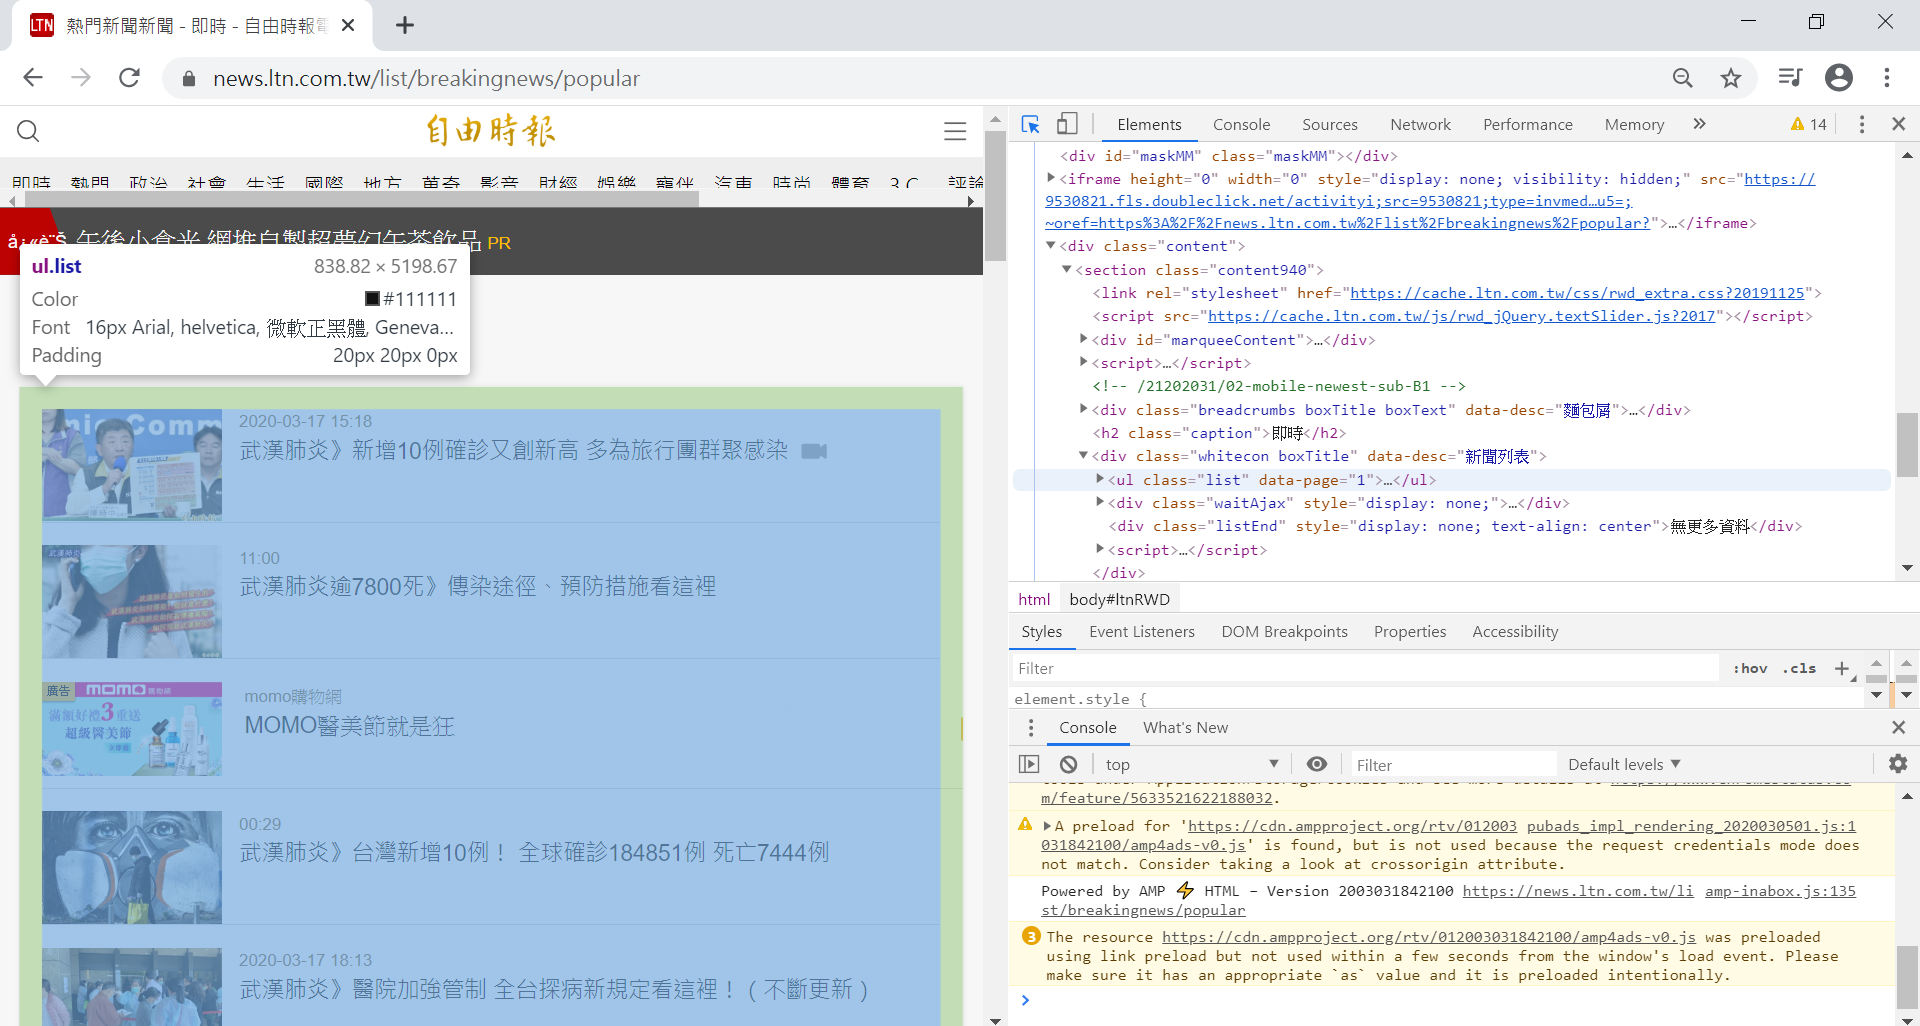Collapse the section content940 node

point(1067,270)
